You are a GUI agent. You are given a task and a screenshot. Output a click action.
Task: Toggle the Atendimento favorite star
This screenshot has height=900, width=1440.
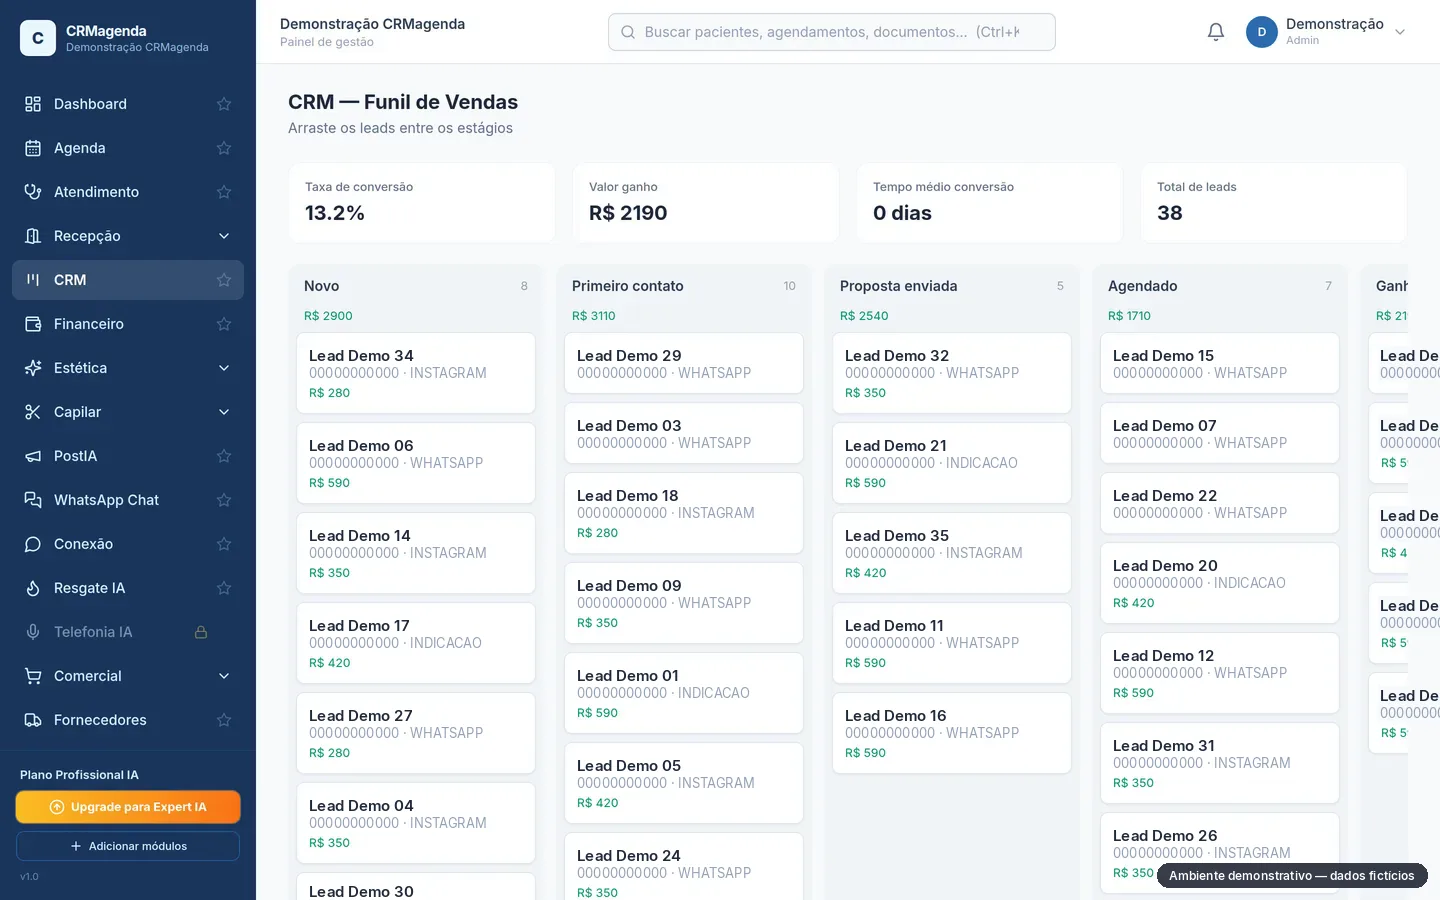pyautogui.click(x=224, y=192)
